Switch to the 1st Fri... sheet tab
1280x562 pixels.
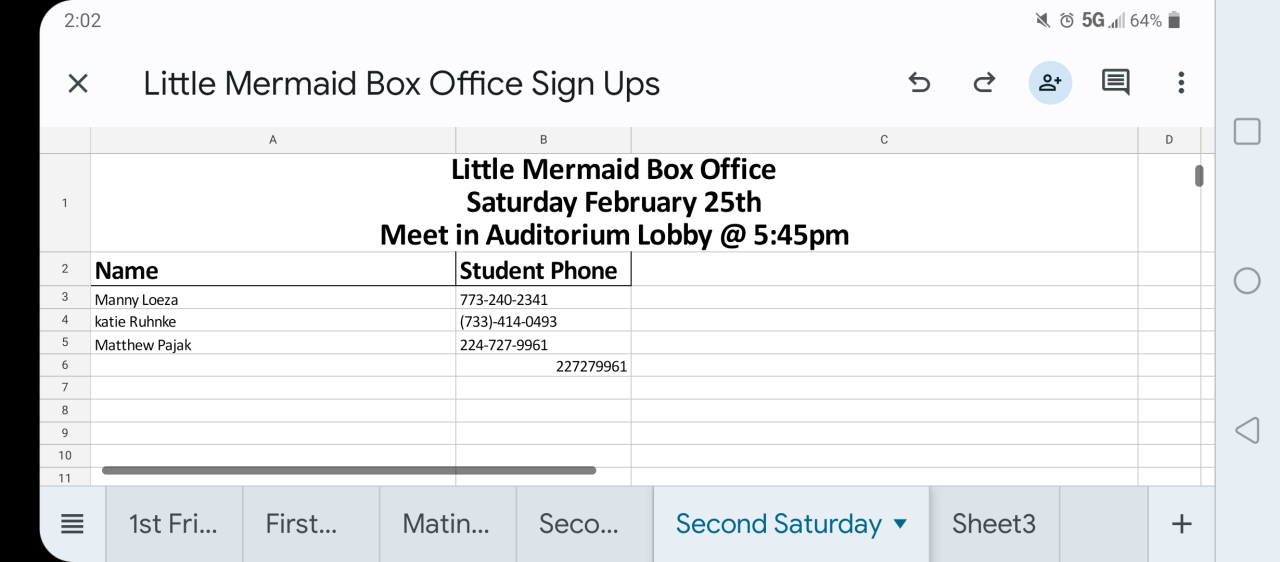pos(173,524)
